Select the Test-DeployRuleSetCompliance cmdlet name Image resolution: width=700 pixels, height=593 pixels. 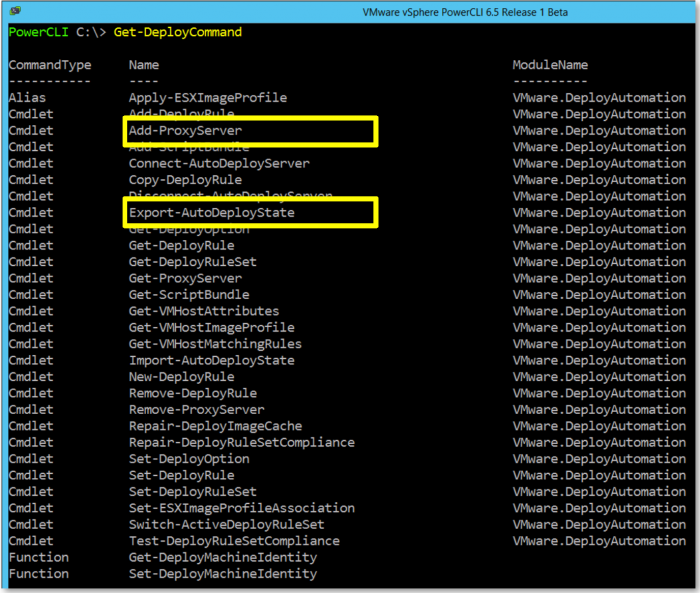(234, 541)
